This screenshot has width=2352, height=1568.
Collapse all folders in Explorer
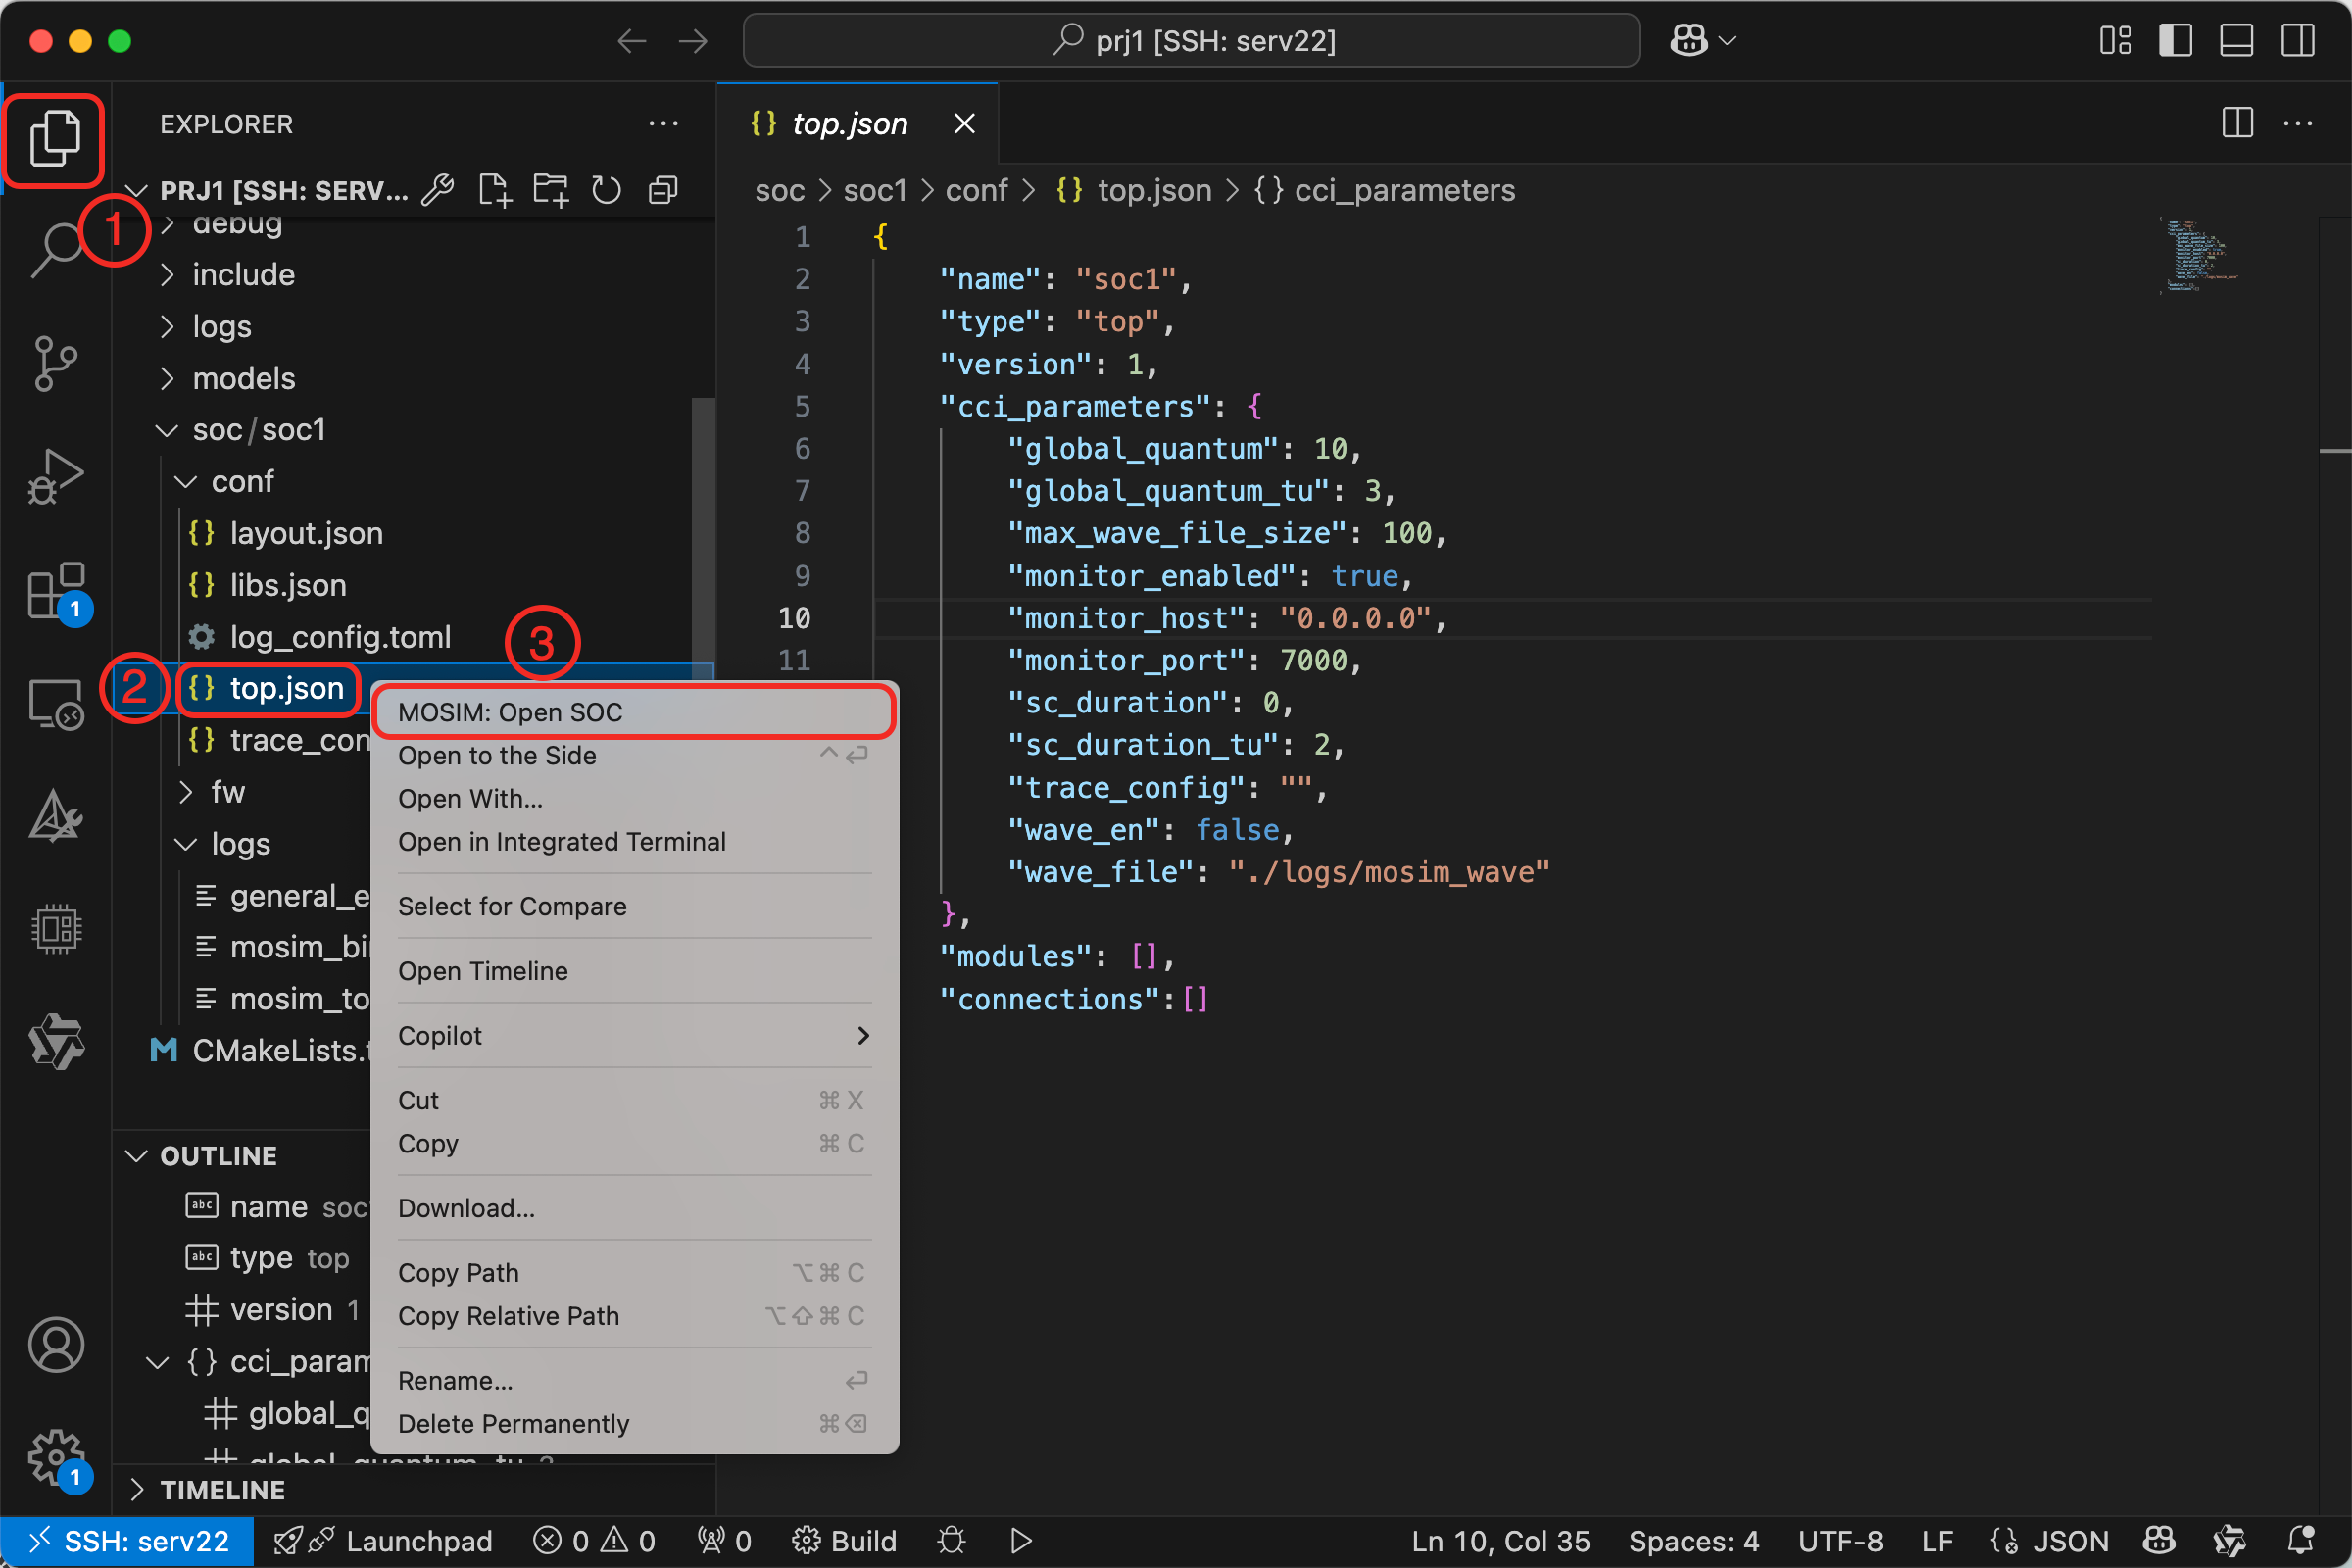[x=663, y=190]
